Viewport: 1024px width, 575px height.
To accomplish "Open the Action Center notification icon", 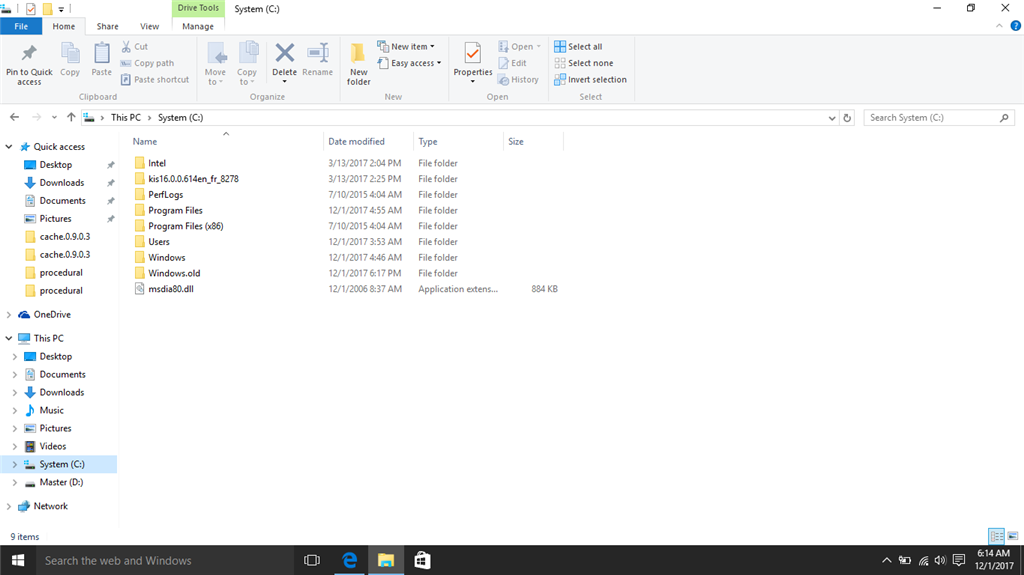I will [x=959, y=560].
